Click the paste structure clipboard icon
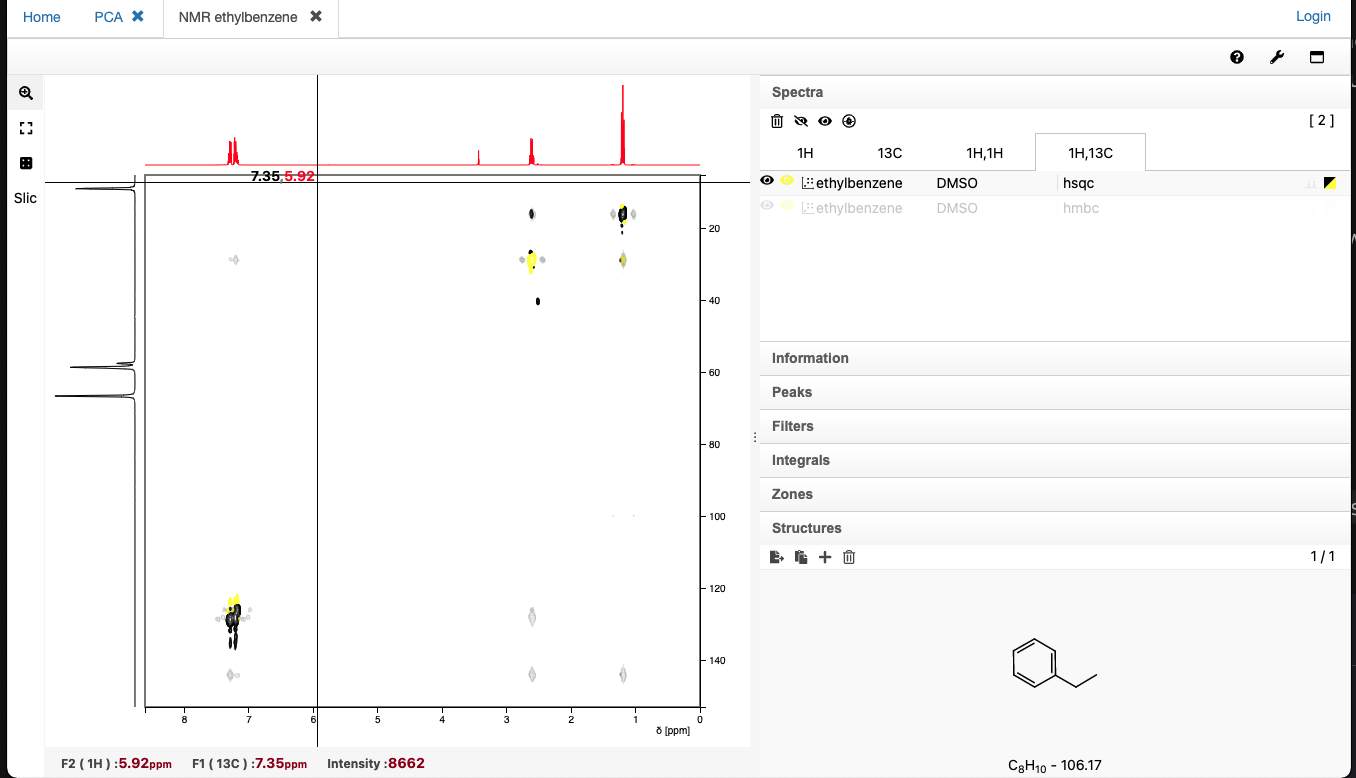This screenshot has width=1356, height=778. (x=801, y=557)
